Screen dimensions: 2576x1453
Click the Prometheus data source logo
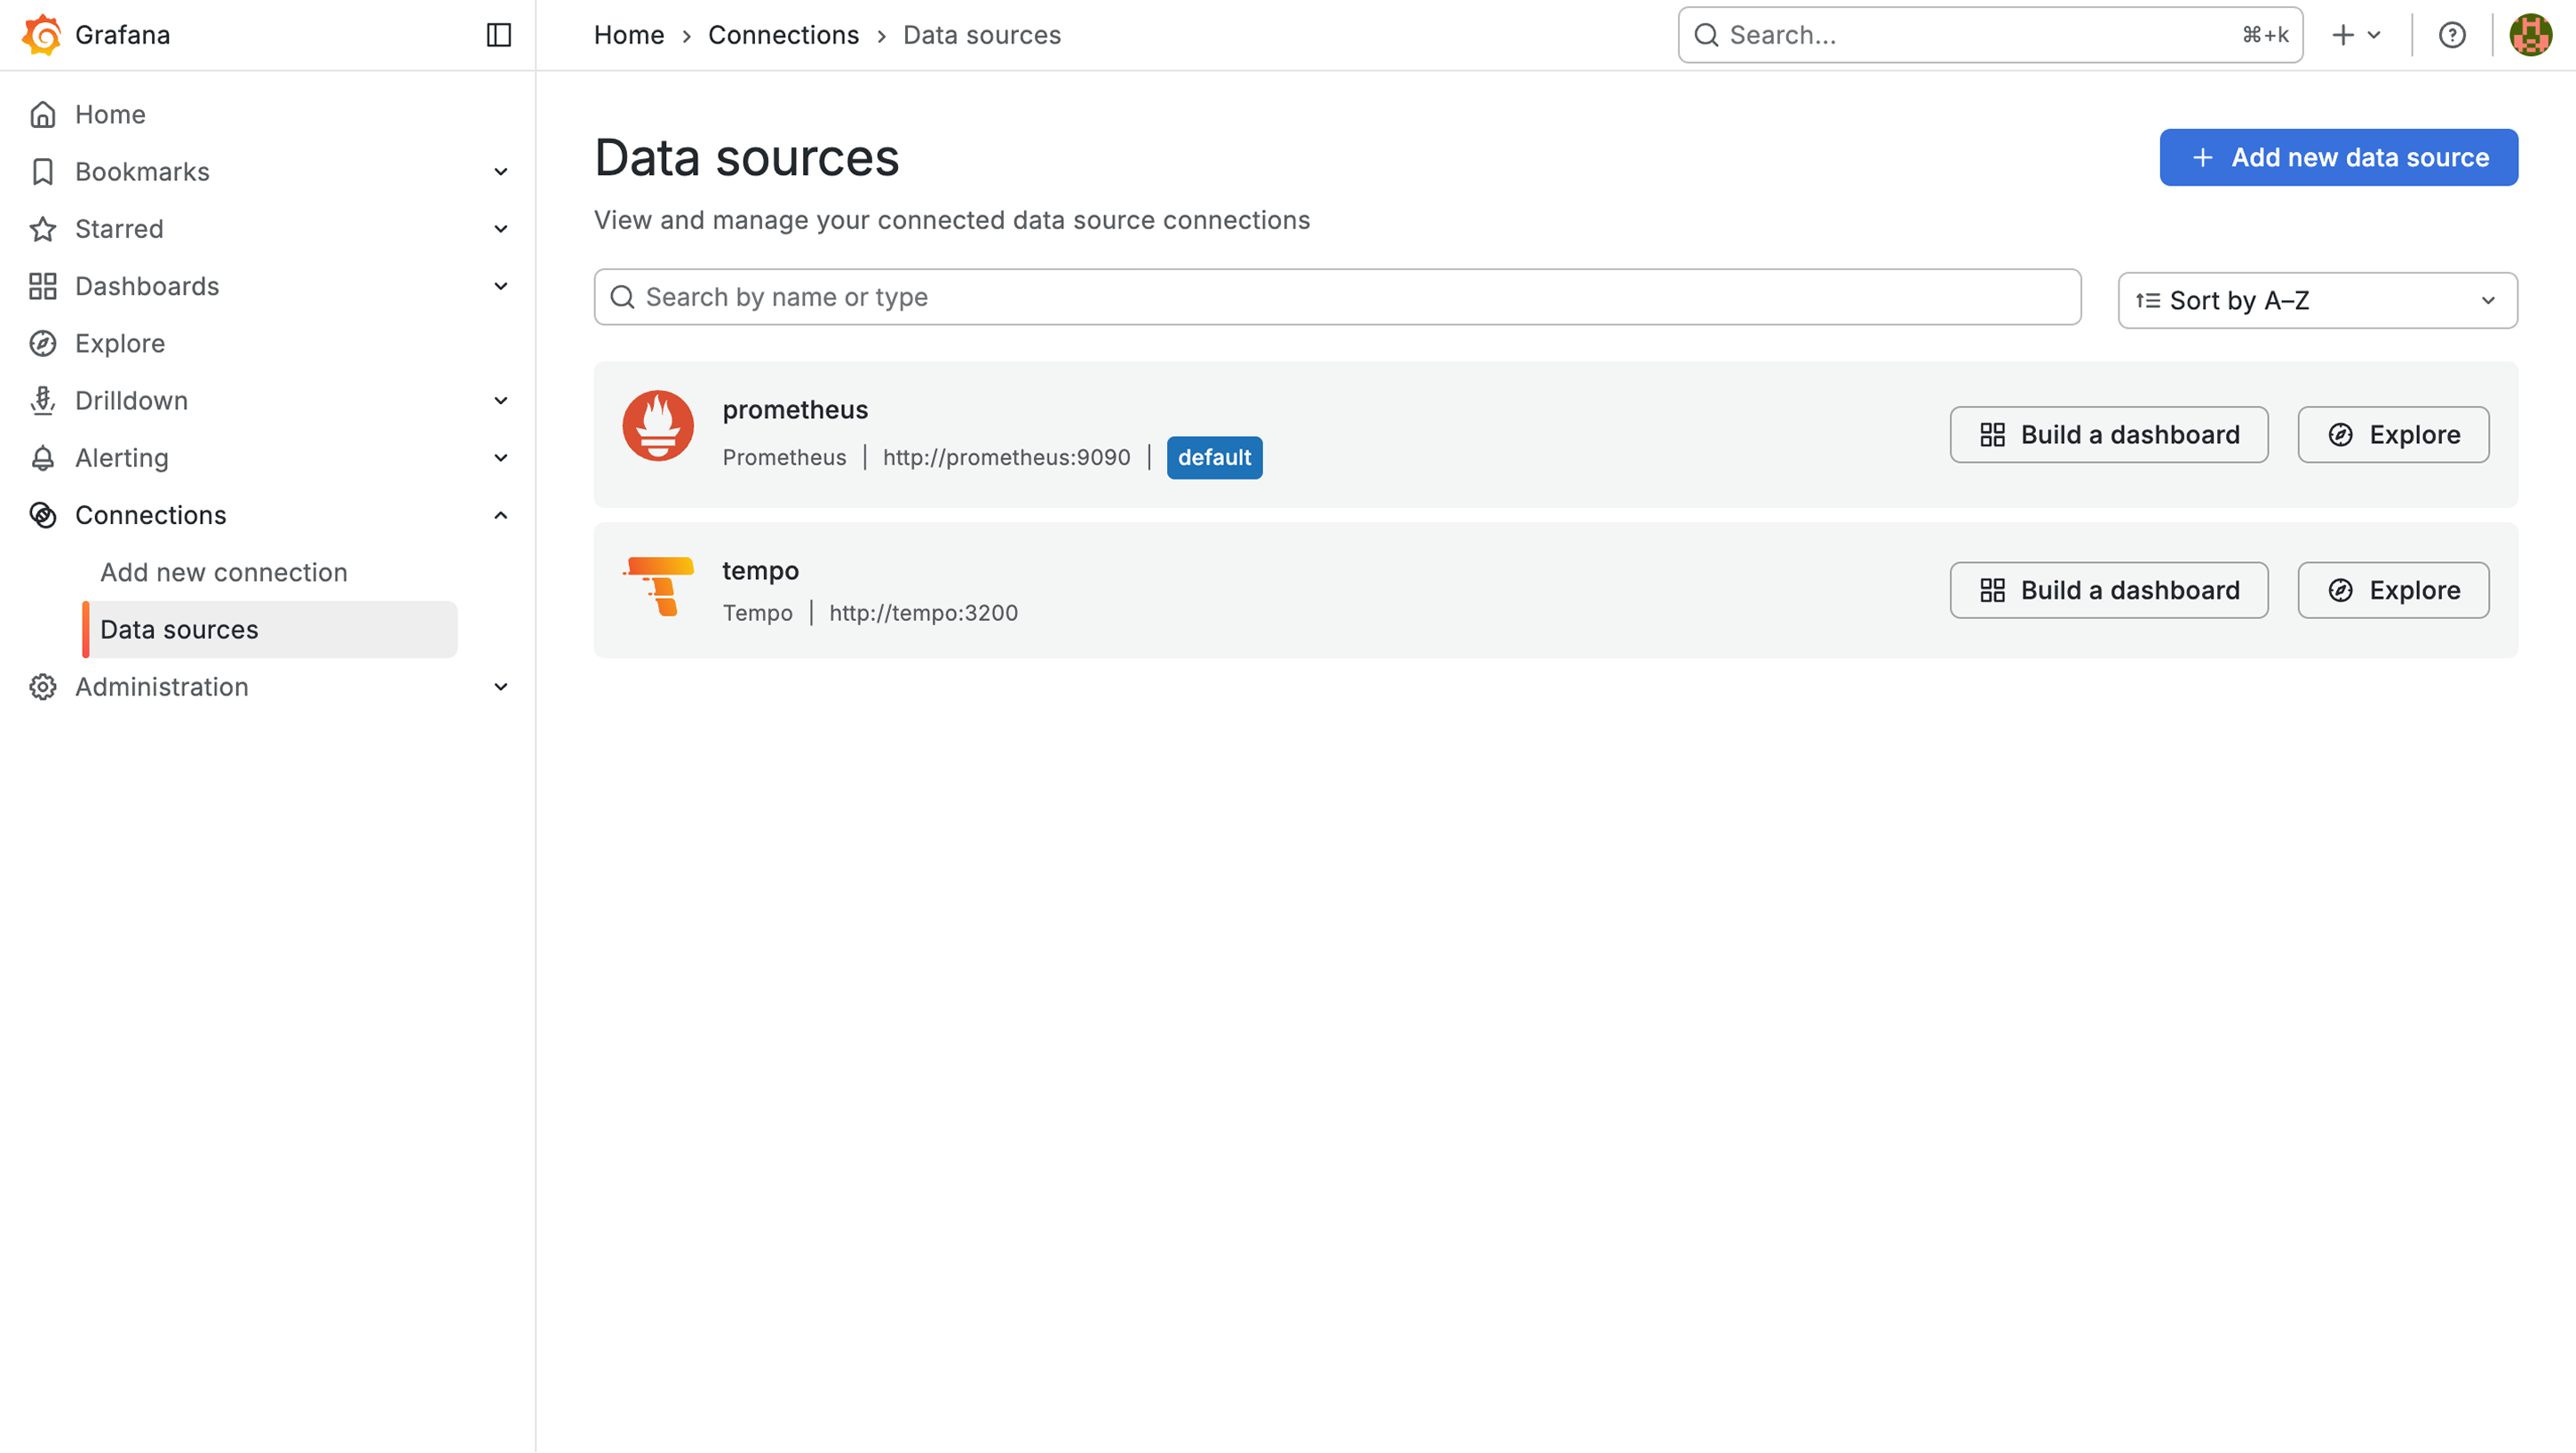(x=658, y=425)
